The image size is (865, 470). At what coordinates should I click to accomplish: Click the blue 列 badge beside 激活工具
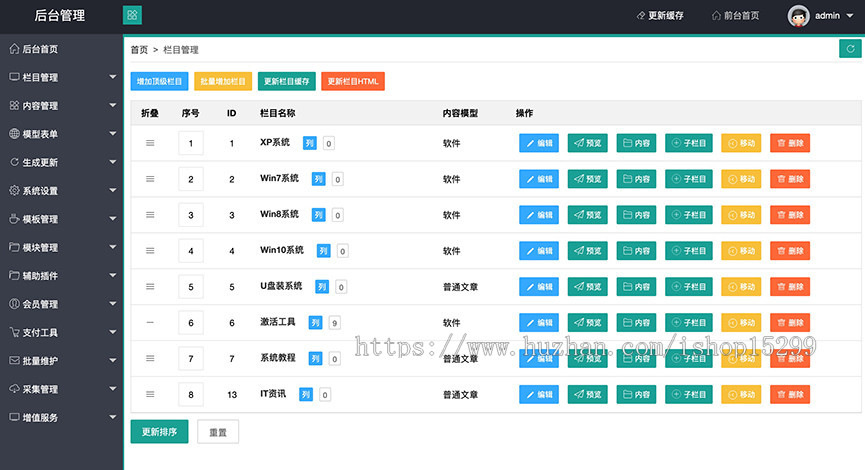[315, 323]
